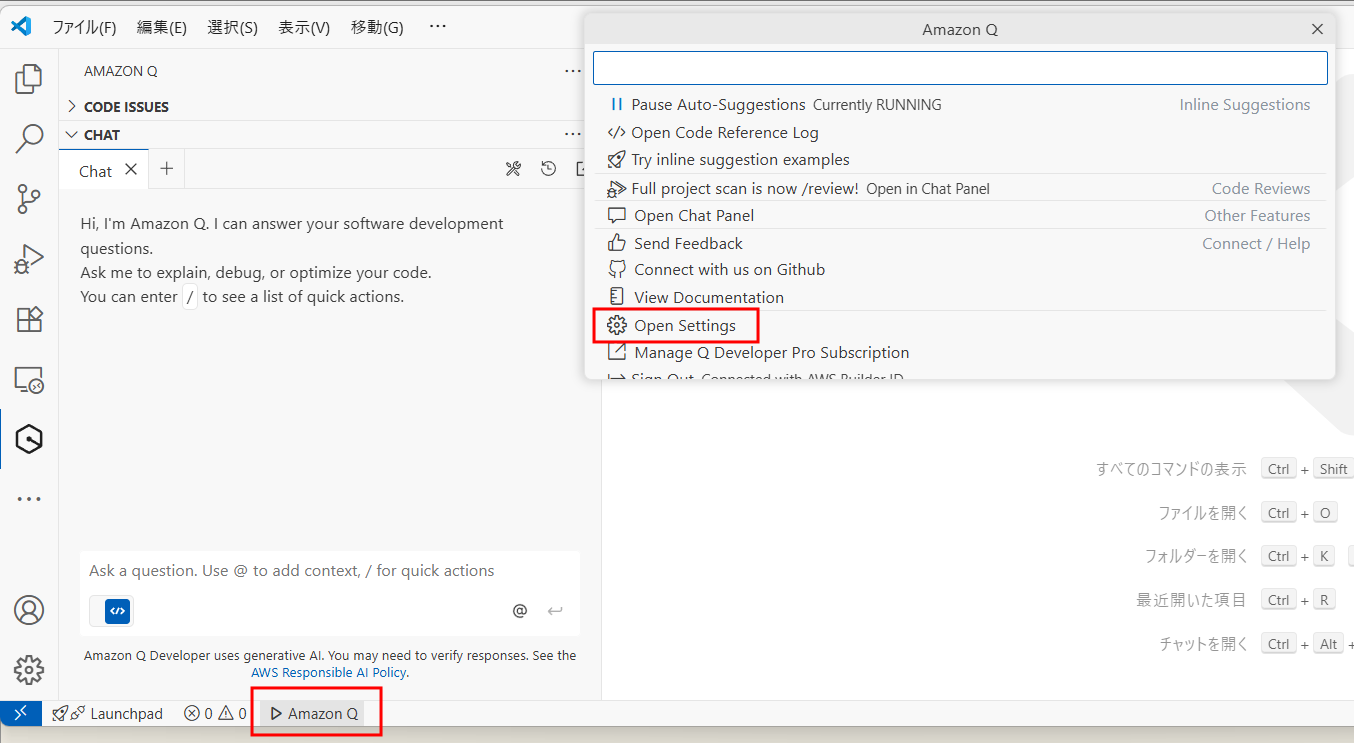1354x743 pixels.
Task: Open the AWS Responsible AI Policy link
Action: click(329, 673)
